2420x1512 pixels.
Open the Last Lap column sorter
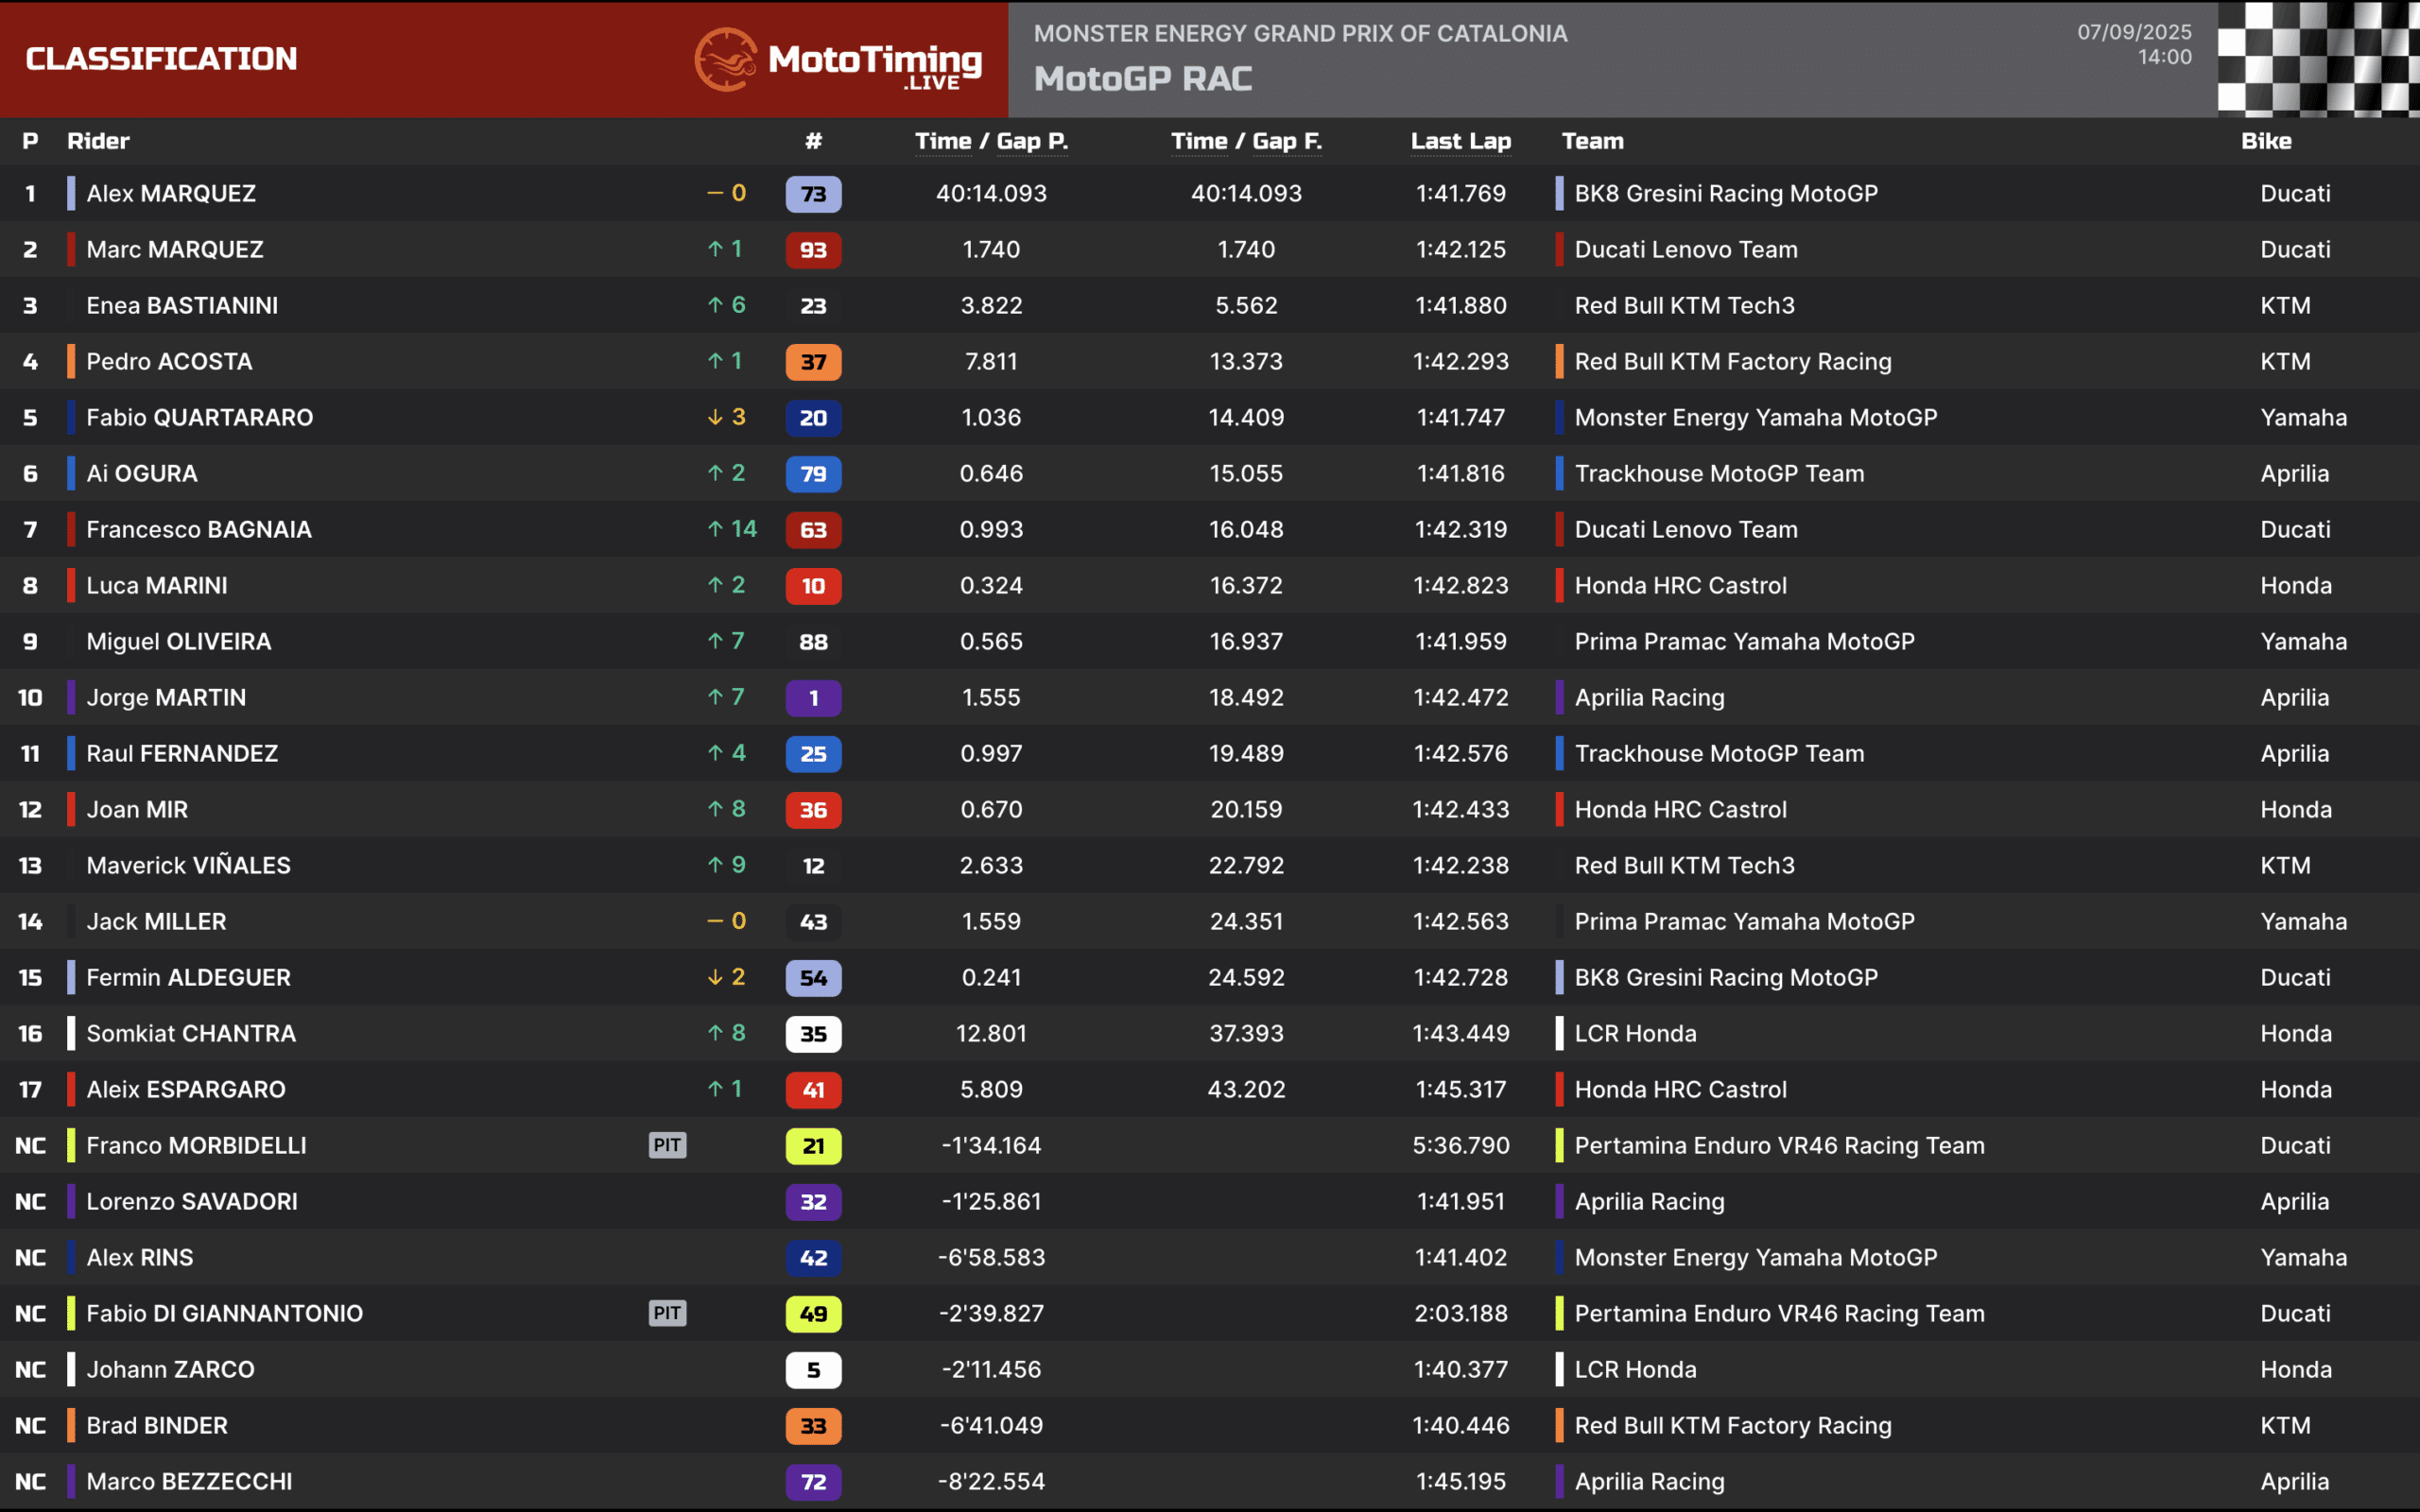[1460, 141]
